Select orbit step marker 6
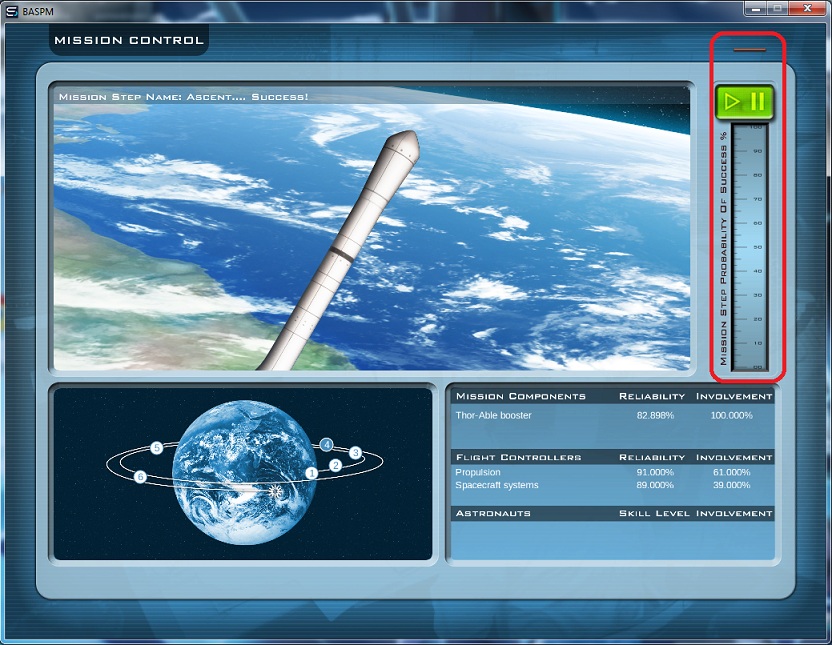832x645 pixels. (x=140, y=477)
